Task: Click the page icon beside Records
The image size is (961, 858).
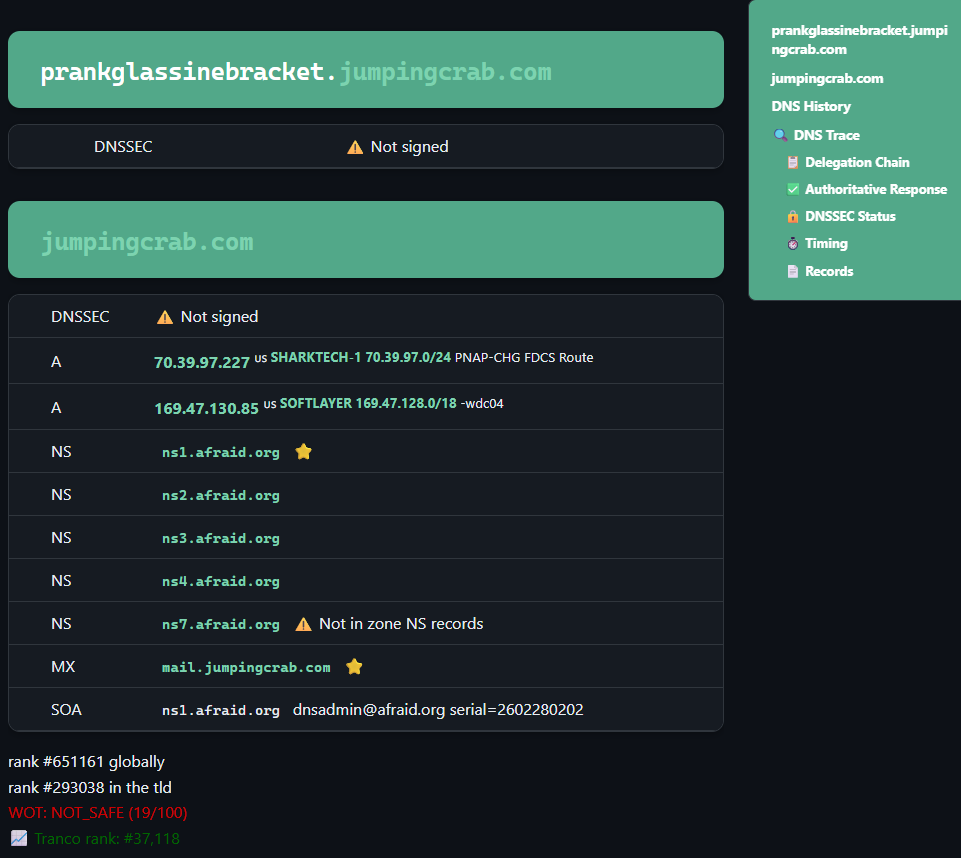Action: coord(793,271)
